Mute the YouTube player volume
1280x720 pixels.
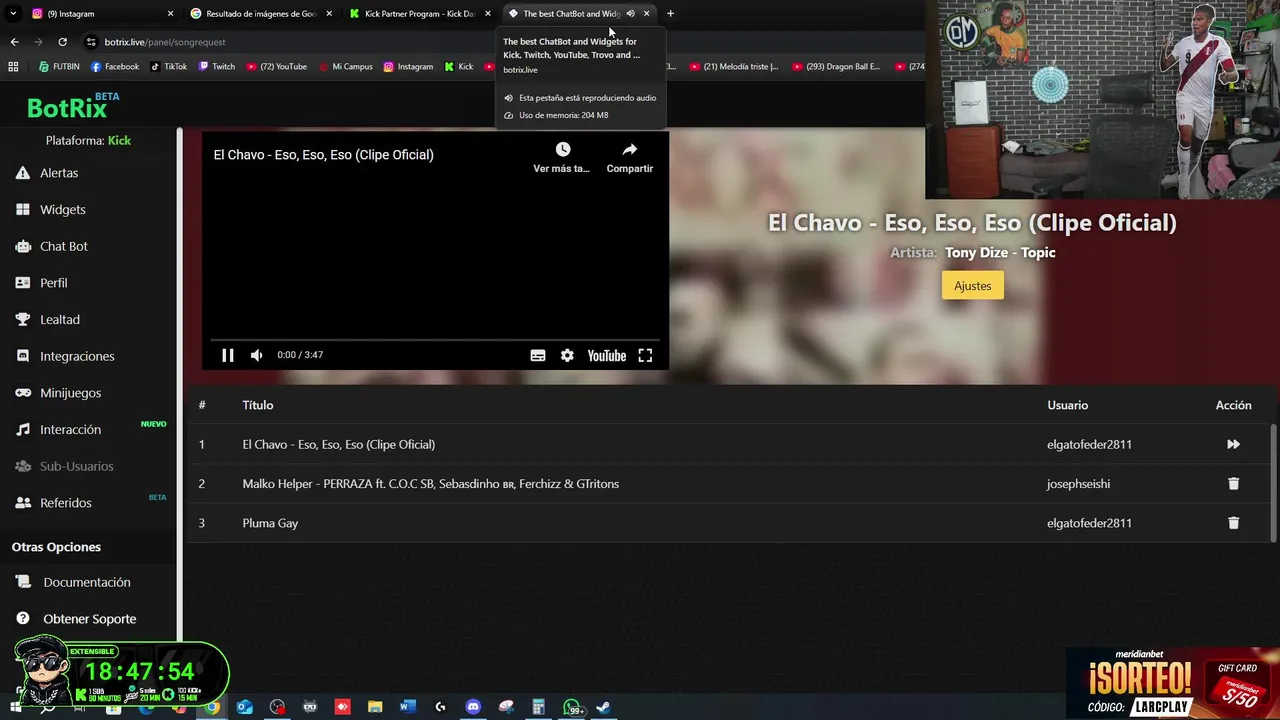click(257, 355)
